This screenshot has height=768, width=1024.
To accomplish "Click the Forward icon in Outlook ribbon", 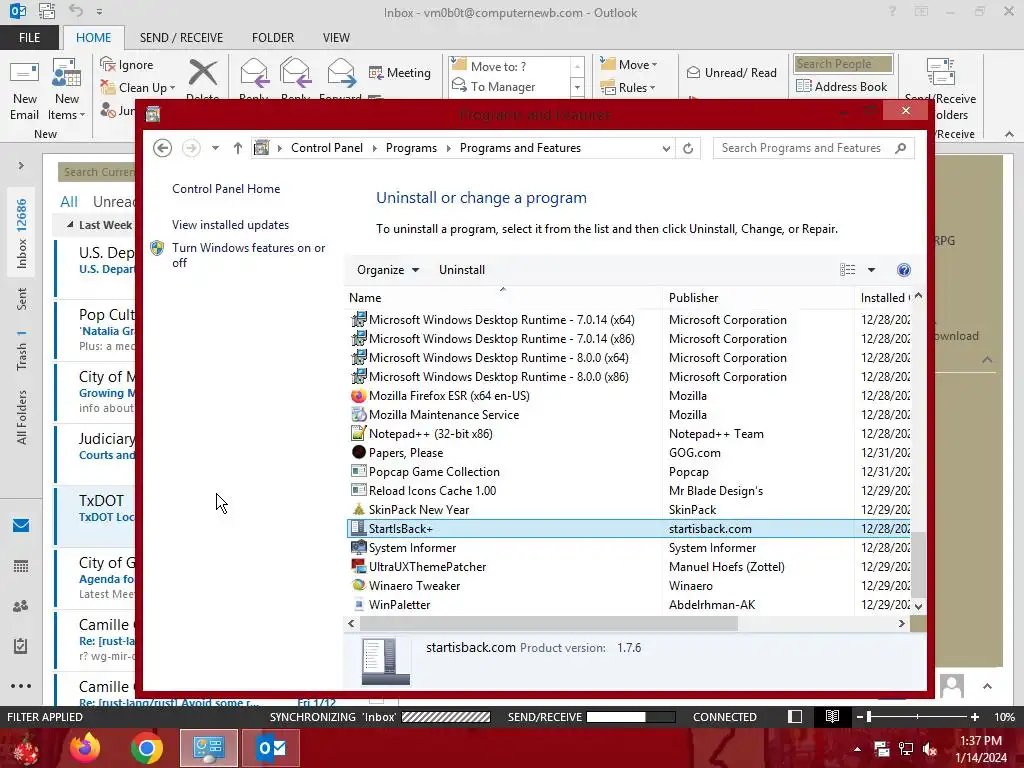I will pyautogui.click(x=341, y=72).
